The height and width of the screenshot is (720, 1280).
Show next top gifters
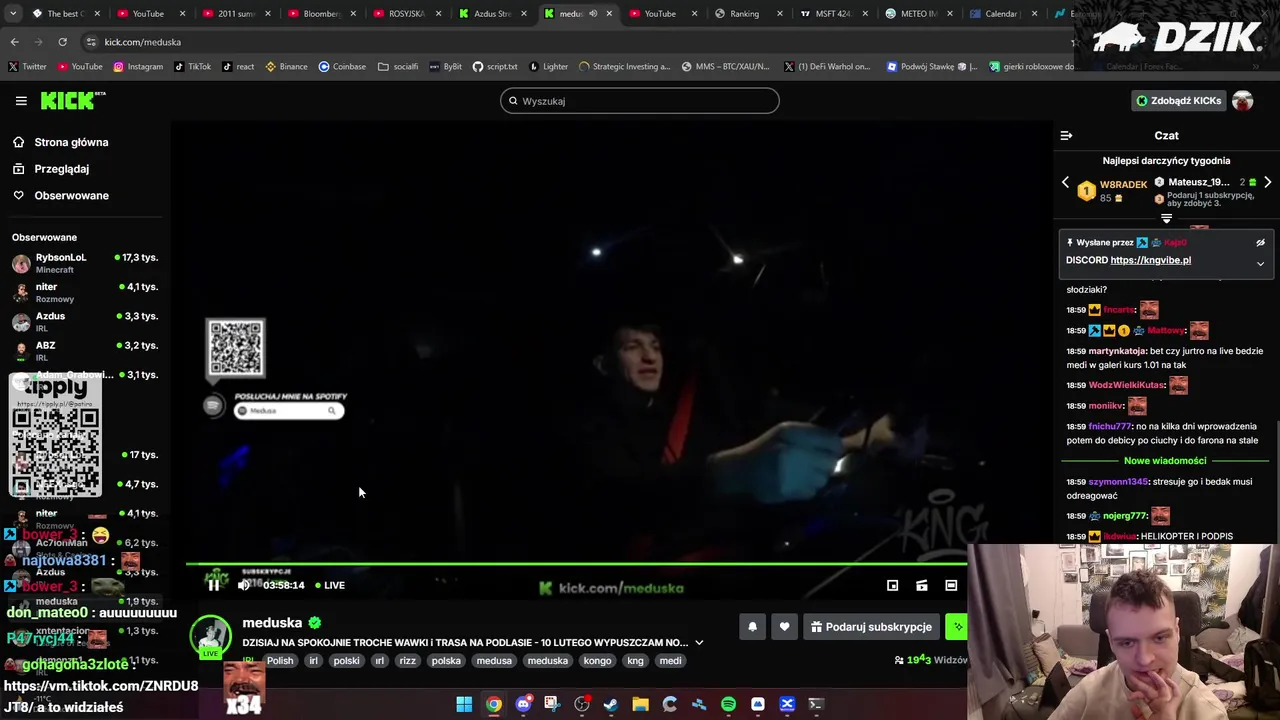pos(1267,183)
